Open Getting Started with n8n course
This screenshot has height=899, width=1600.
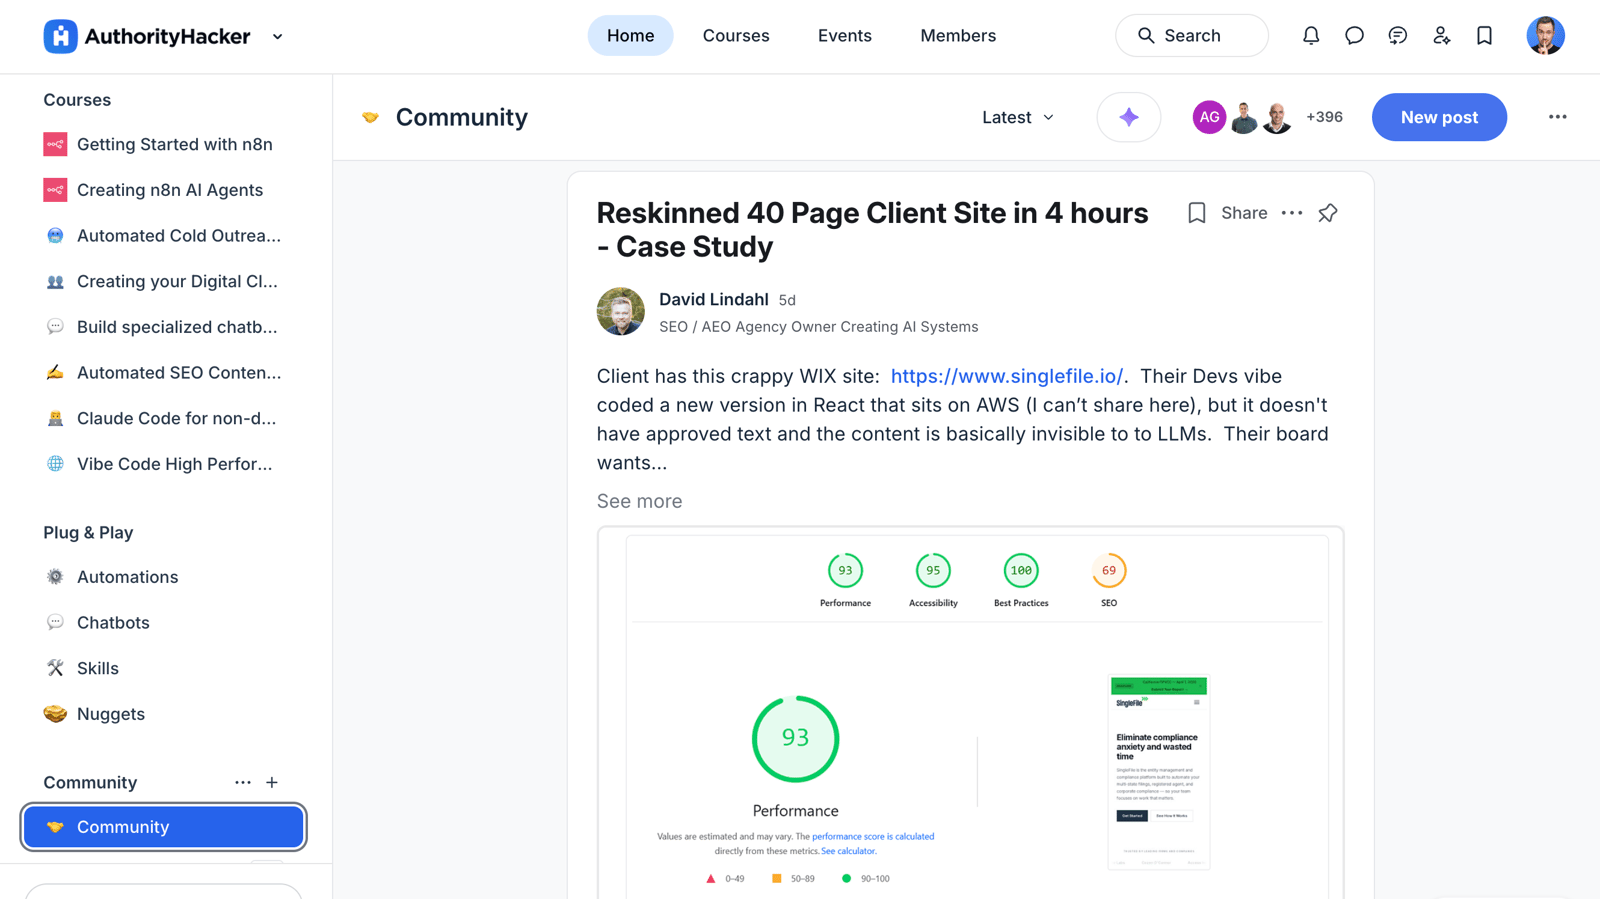pyautogui.click(x=163, y=144)
